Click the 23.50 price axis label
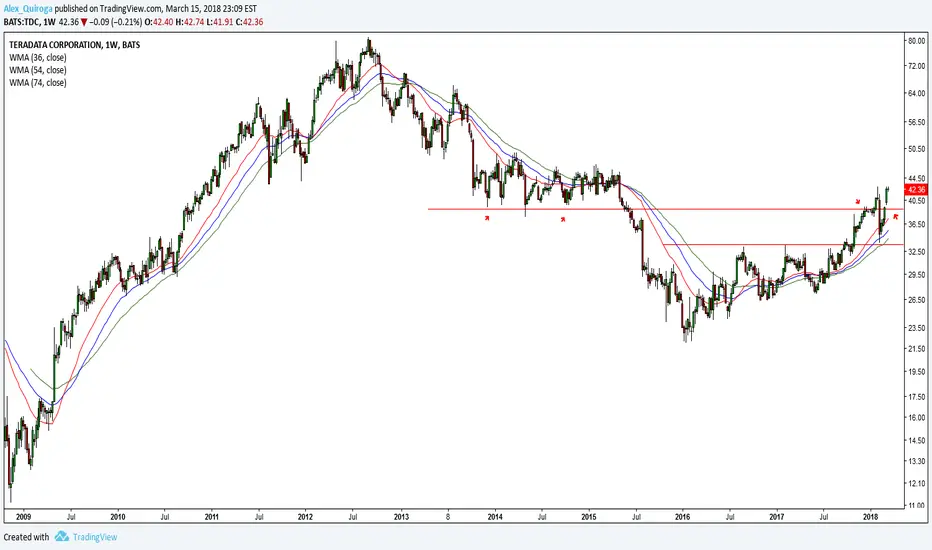932x550 pixels. (x=917, y=328)
